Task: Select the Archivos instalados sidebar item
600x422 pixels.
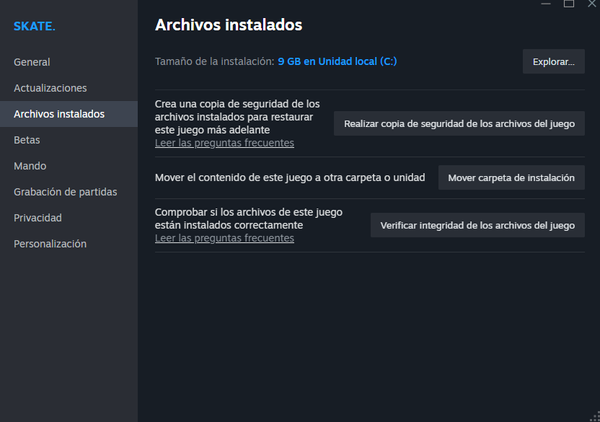Action: 59,114
